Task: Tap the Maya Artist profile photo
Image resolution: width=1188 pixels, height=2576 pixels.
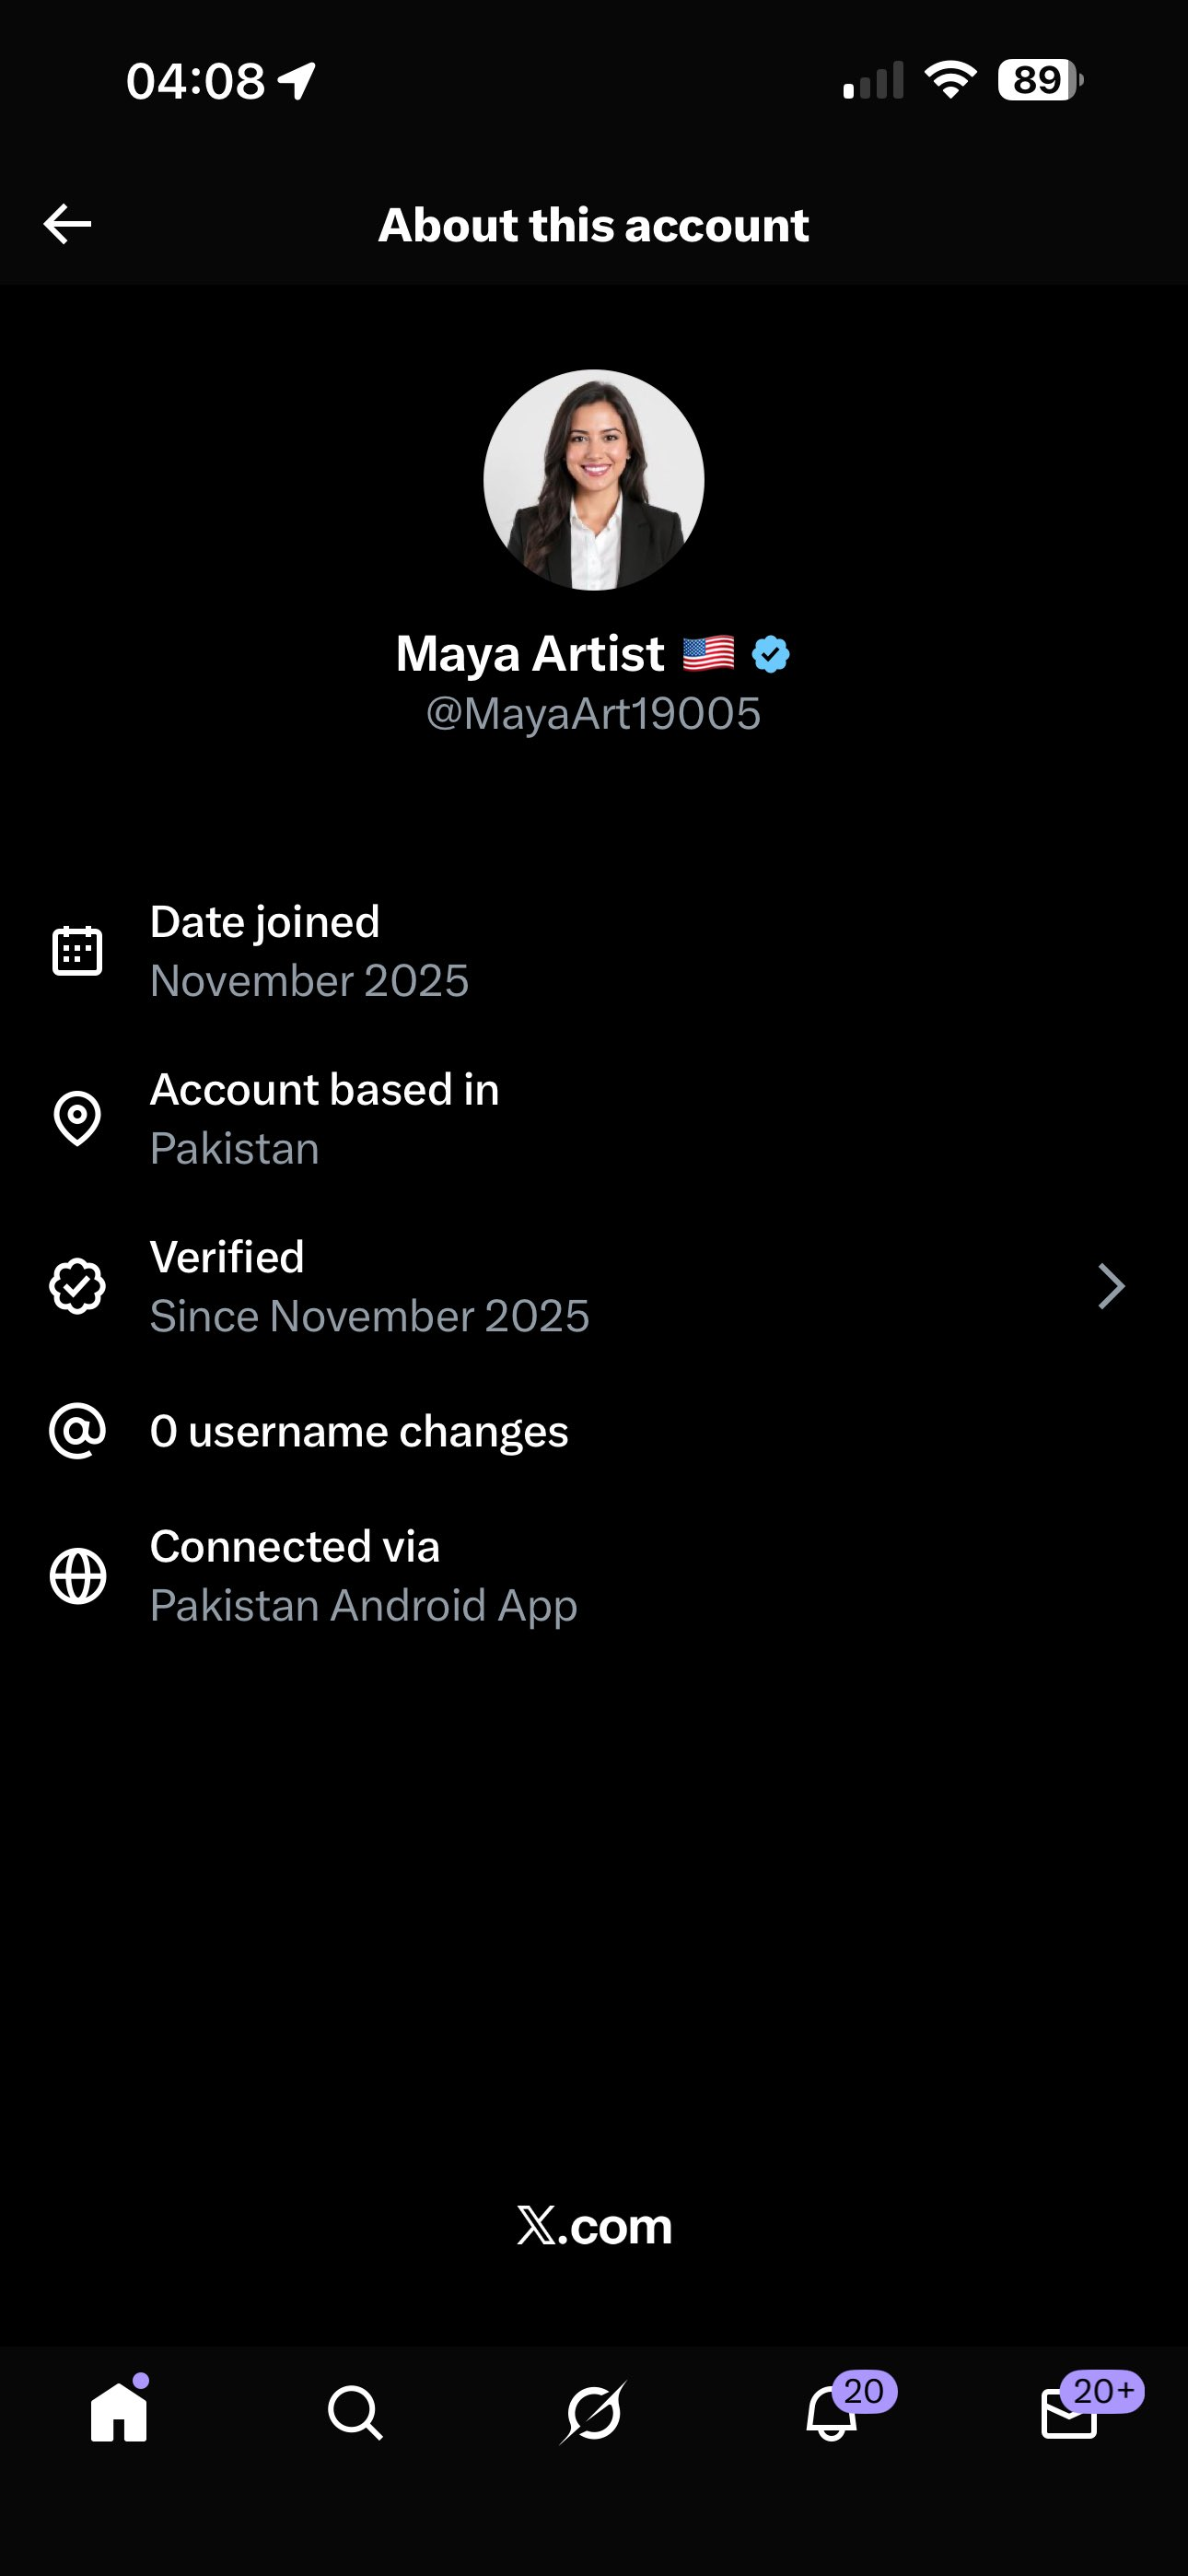Action: pyautogui.click(x=594, y=480)
